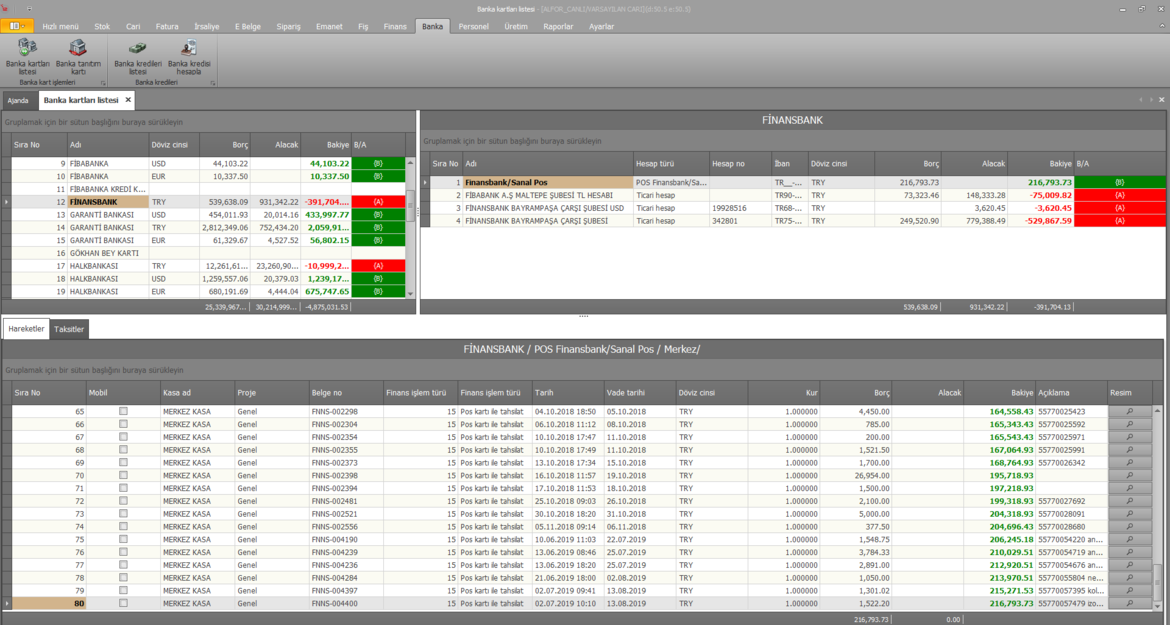Expand Banka kart işlemleri group launcher
1170x625 pixels.
point(103,83)
